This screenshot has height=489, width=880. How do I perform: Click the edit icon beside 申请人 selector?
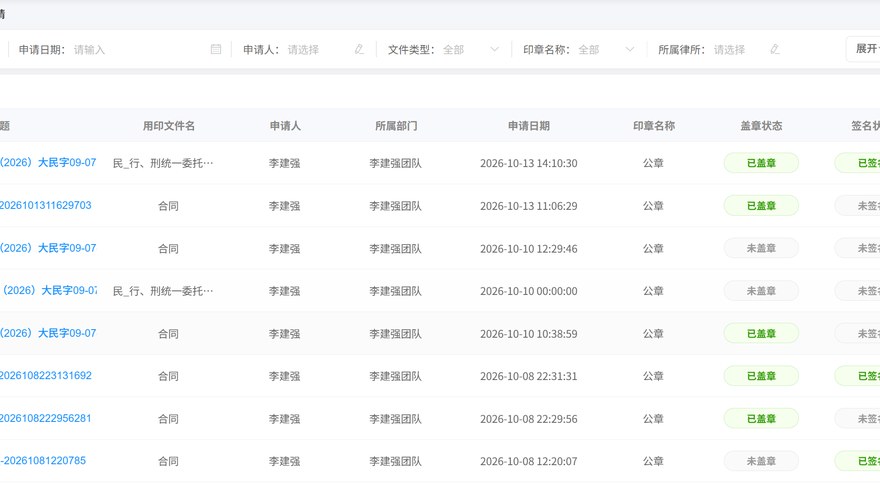[x=359, y=49]
